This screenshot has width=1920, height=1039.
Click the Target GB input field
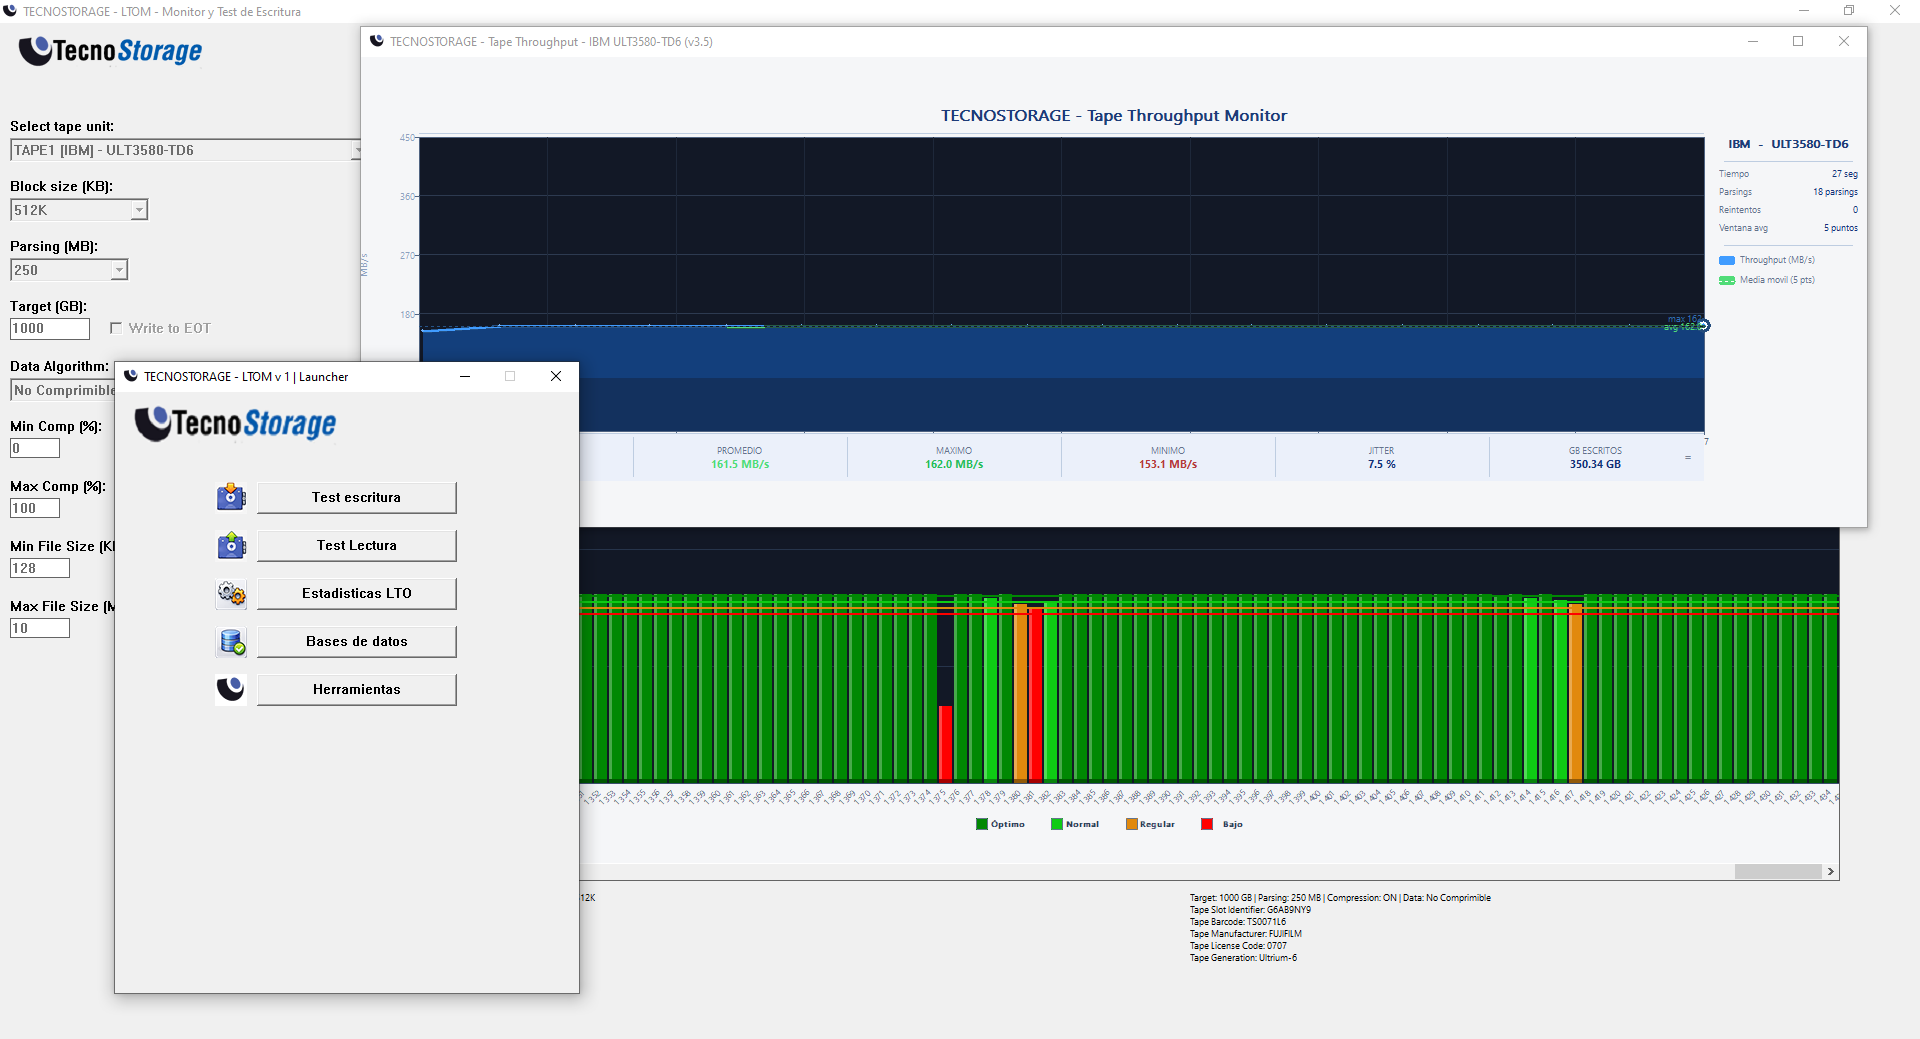(x=50, y=329)
